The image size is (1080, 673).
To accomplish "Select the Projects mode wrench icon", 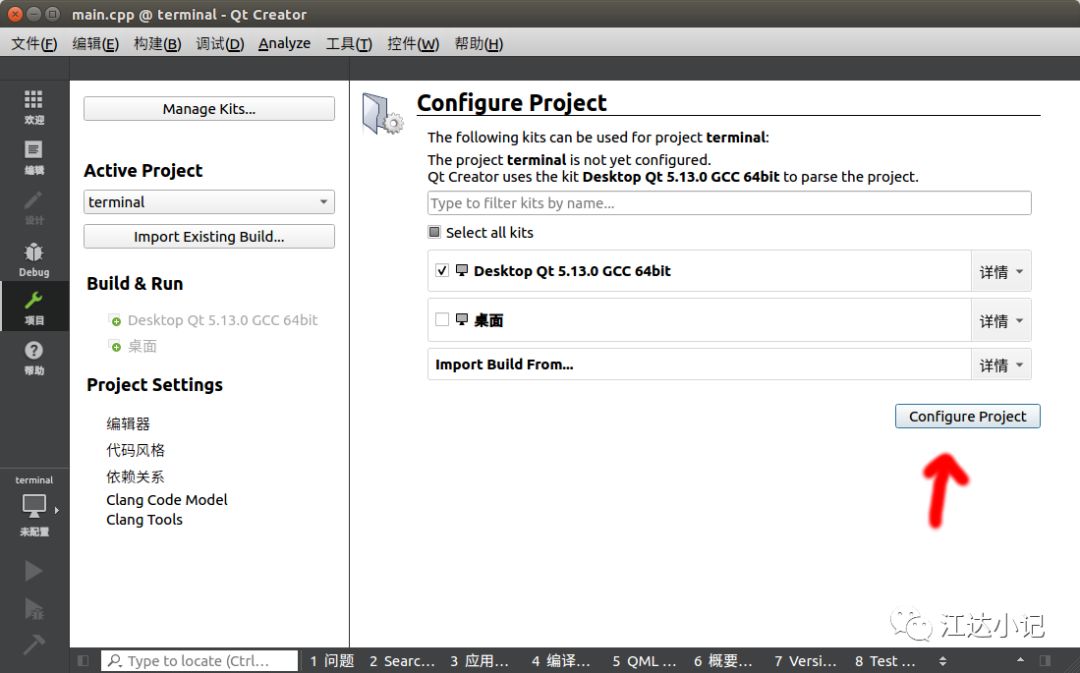I will click(x=33, y=300).
